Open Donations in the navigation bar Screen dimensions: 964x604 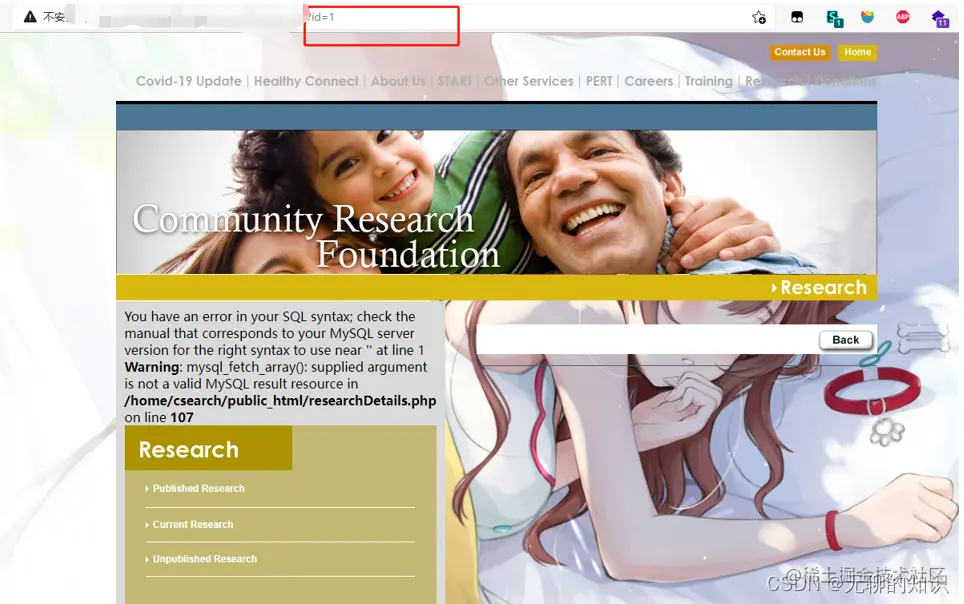pyautogui.click(x=847, y=81)
